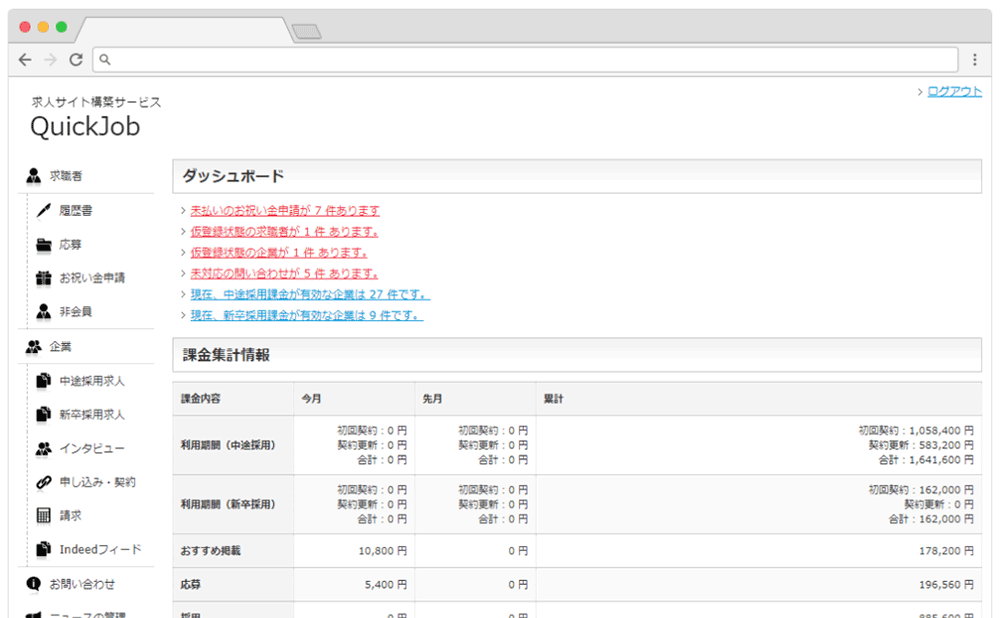Click the ログアウト link
The image size is (1000, 618).
pyautogui.click(x=954, y=92)
